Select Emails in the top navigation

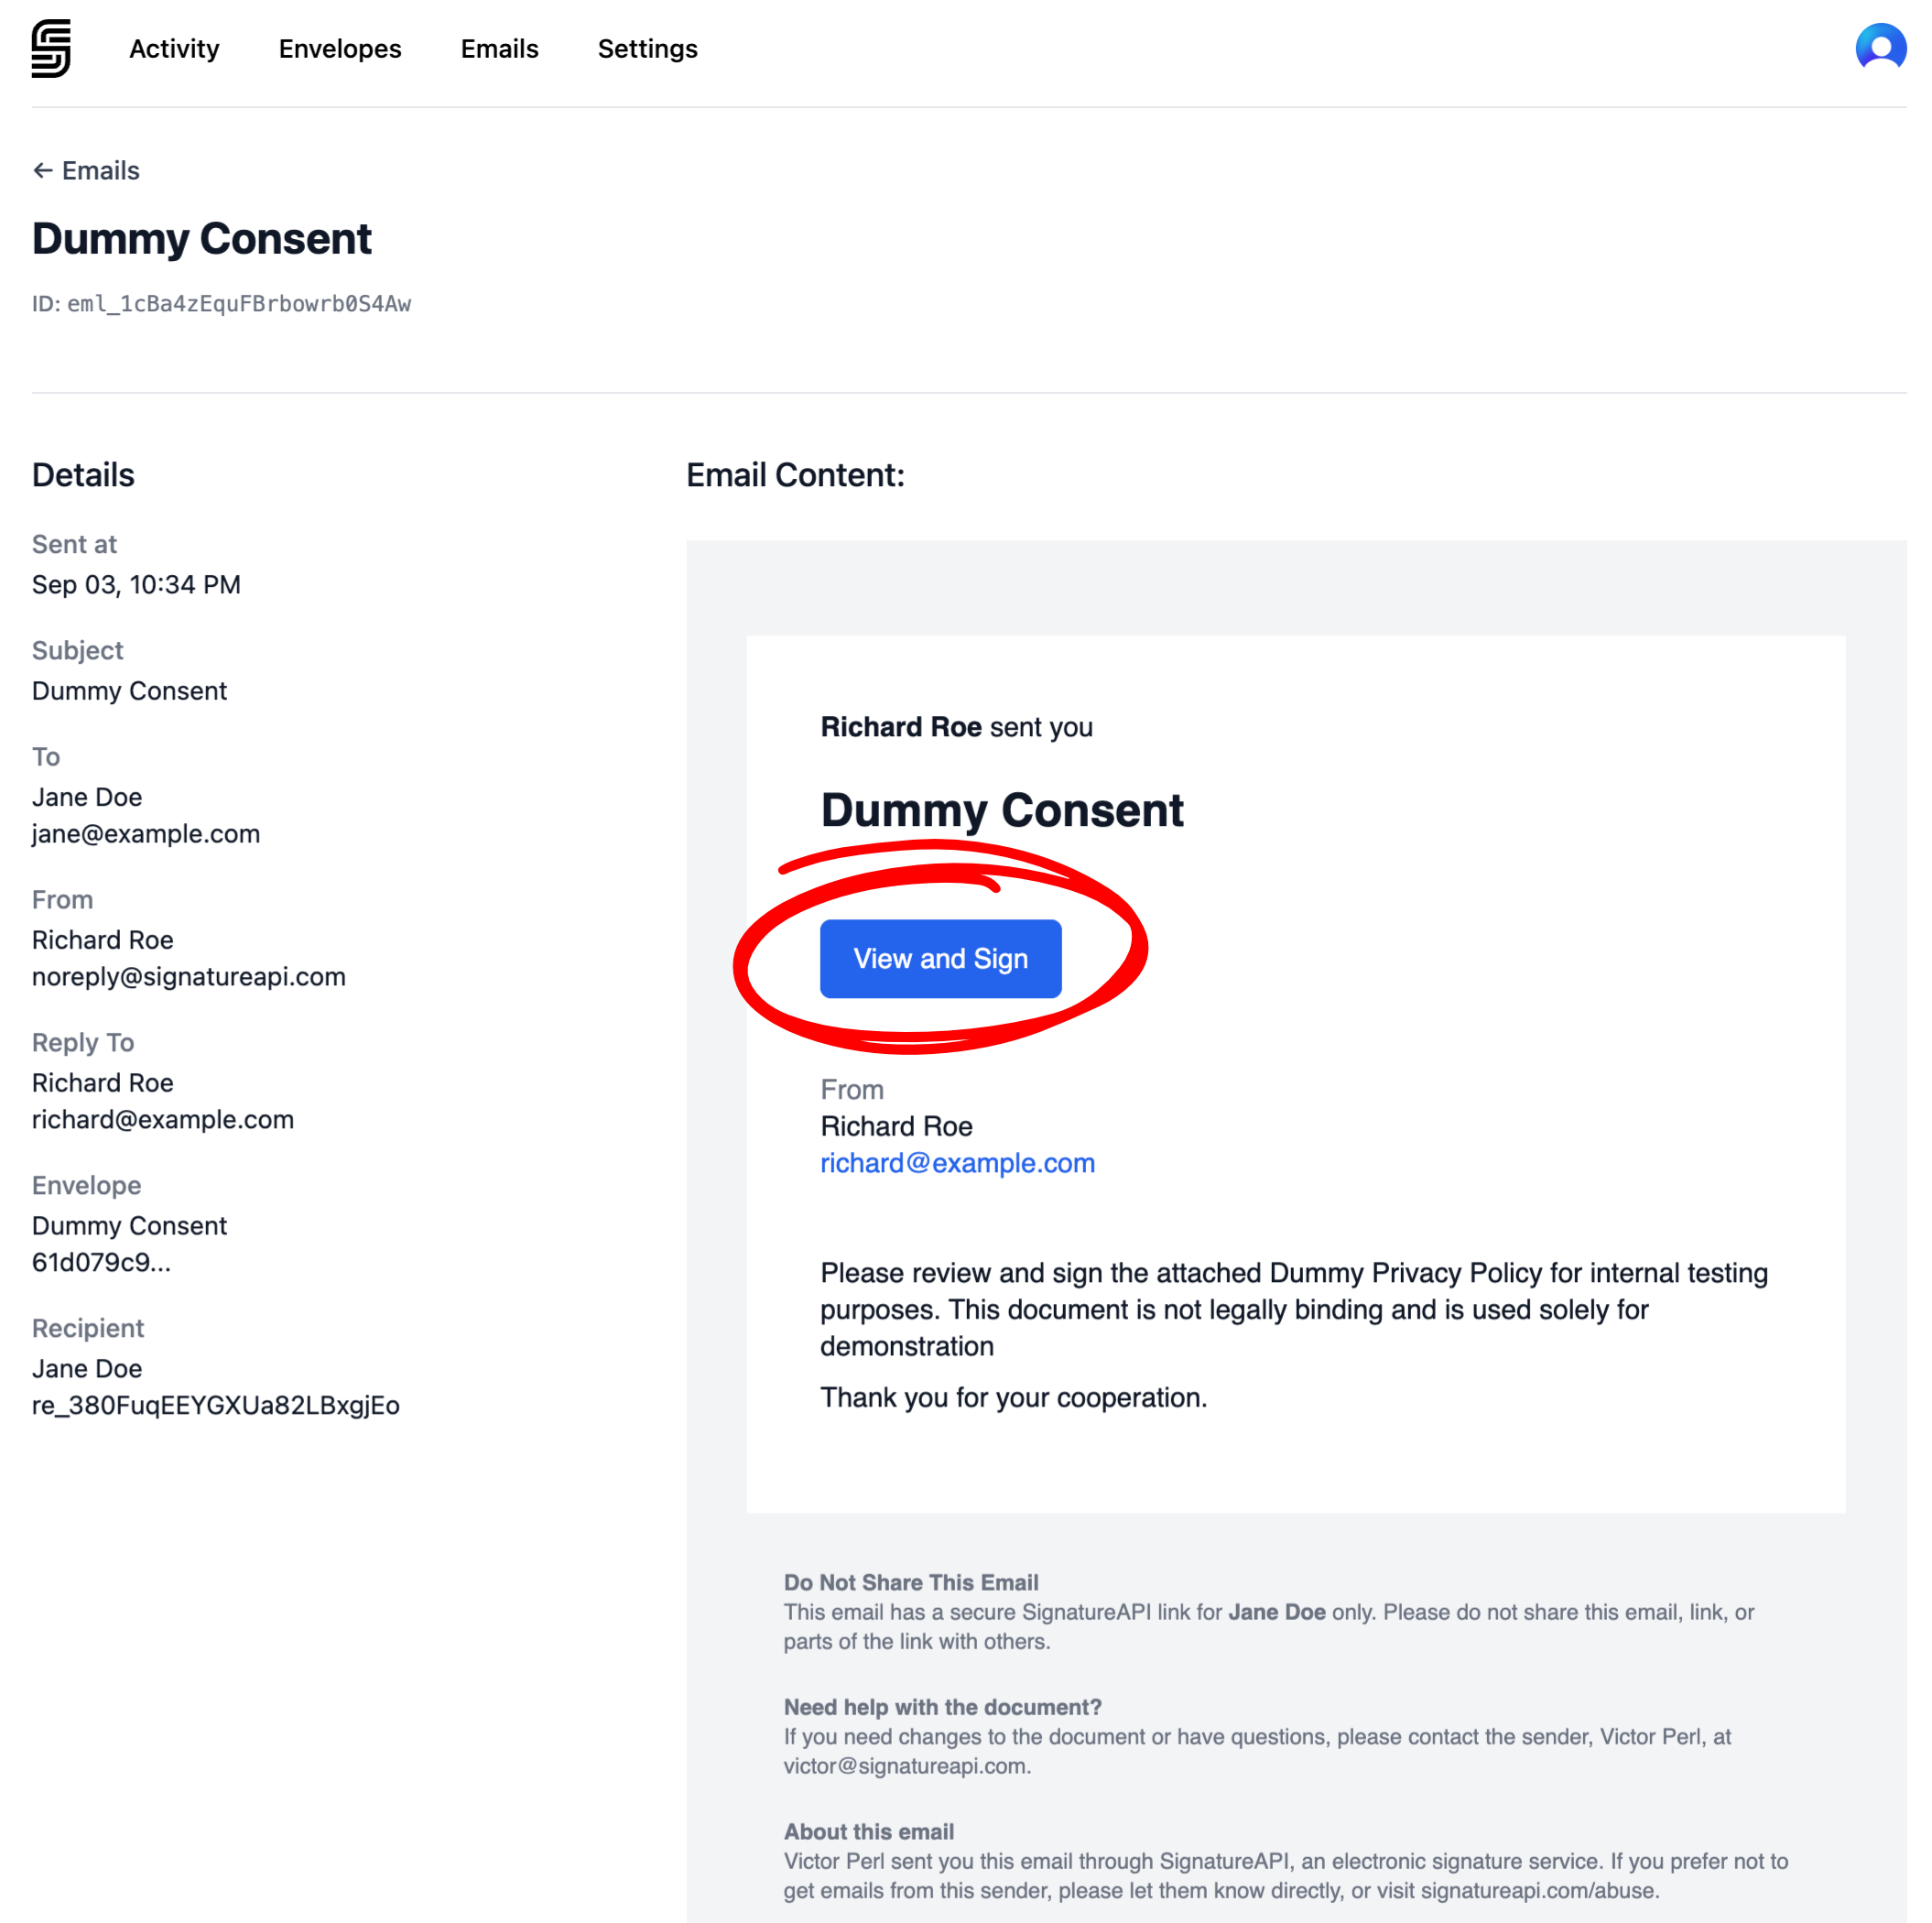(499, 49)
